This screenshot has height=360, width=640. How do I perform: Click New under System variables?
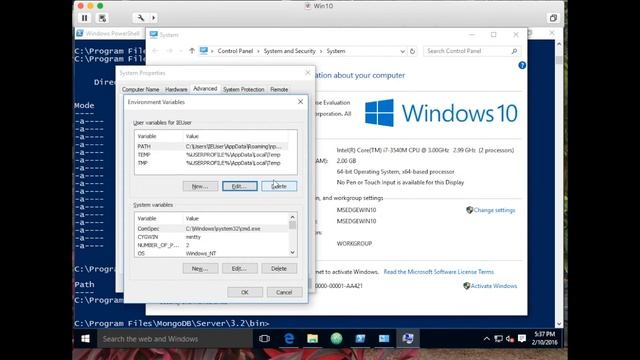click(x=200, y=269)
